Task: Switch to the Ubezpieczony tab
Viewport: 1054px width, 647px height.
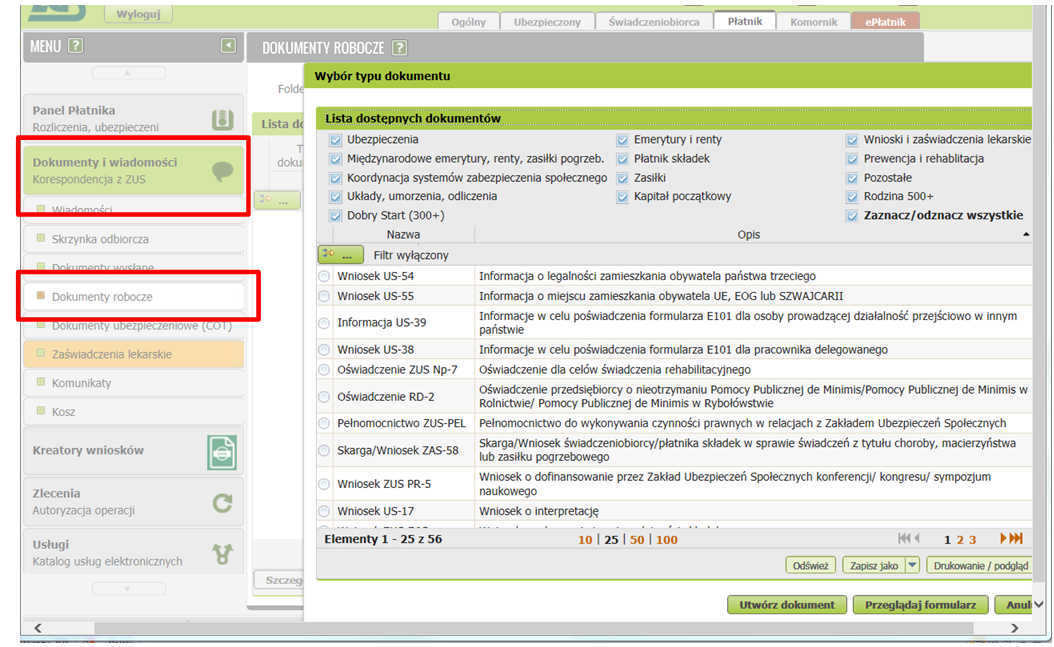Action: [x=549, y=21]
